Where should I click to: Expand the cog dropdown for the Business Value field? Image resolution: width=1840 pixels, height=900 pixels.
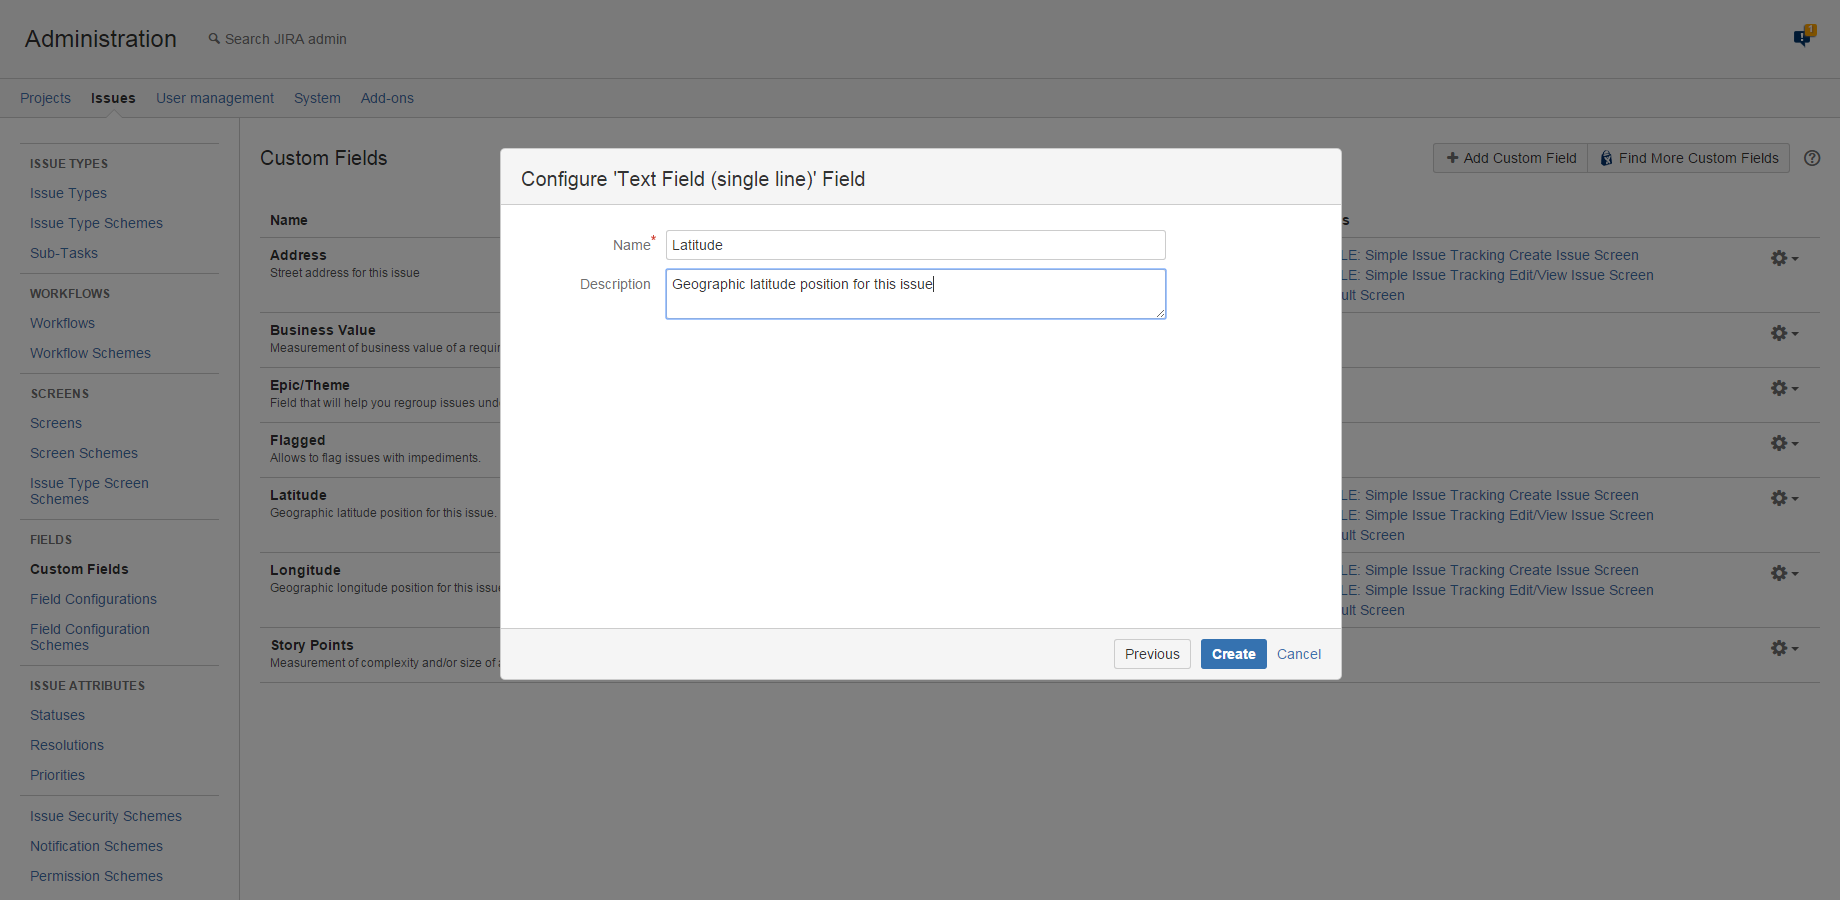pyautogui.click(x=1779, y=333)
